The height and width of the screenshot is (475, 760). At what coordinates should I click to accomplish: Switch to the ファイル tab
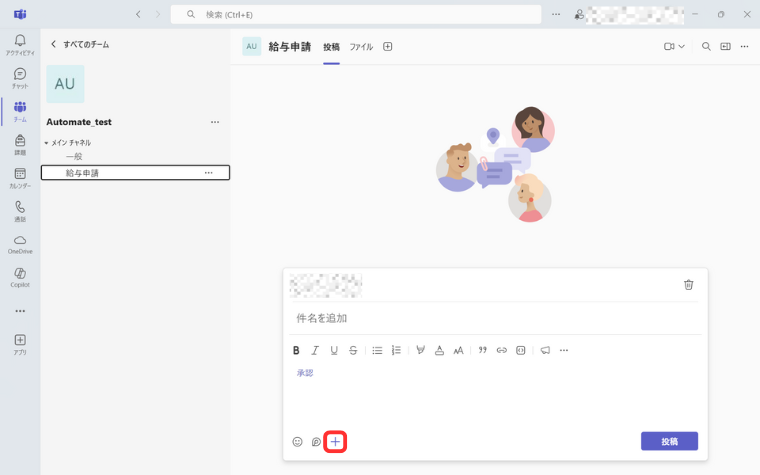(x=360, y=47)
